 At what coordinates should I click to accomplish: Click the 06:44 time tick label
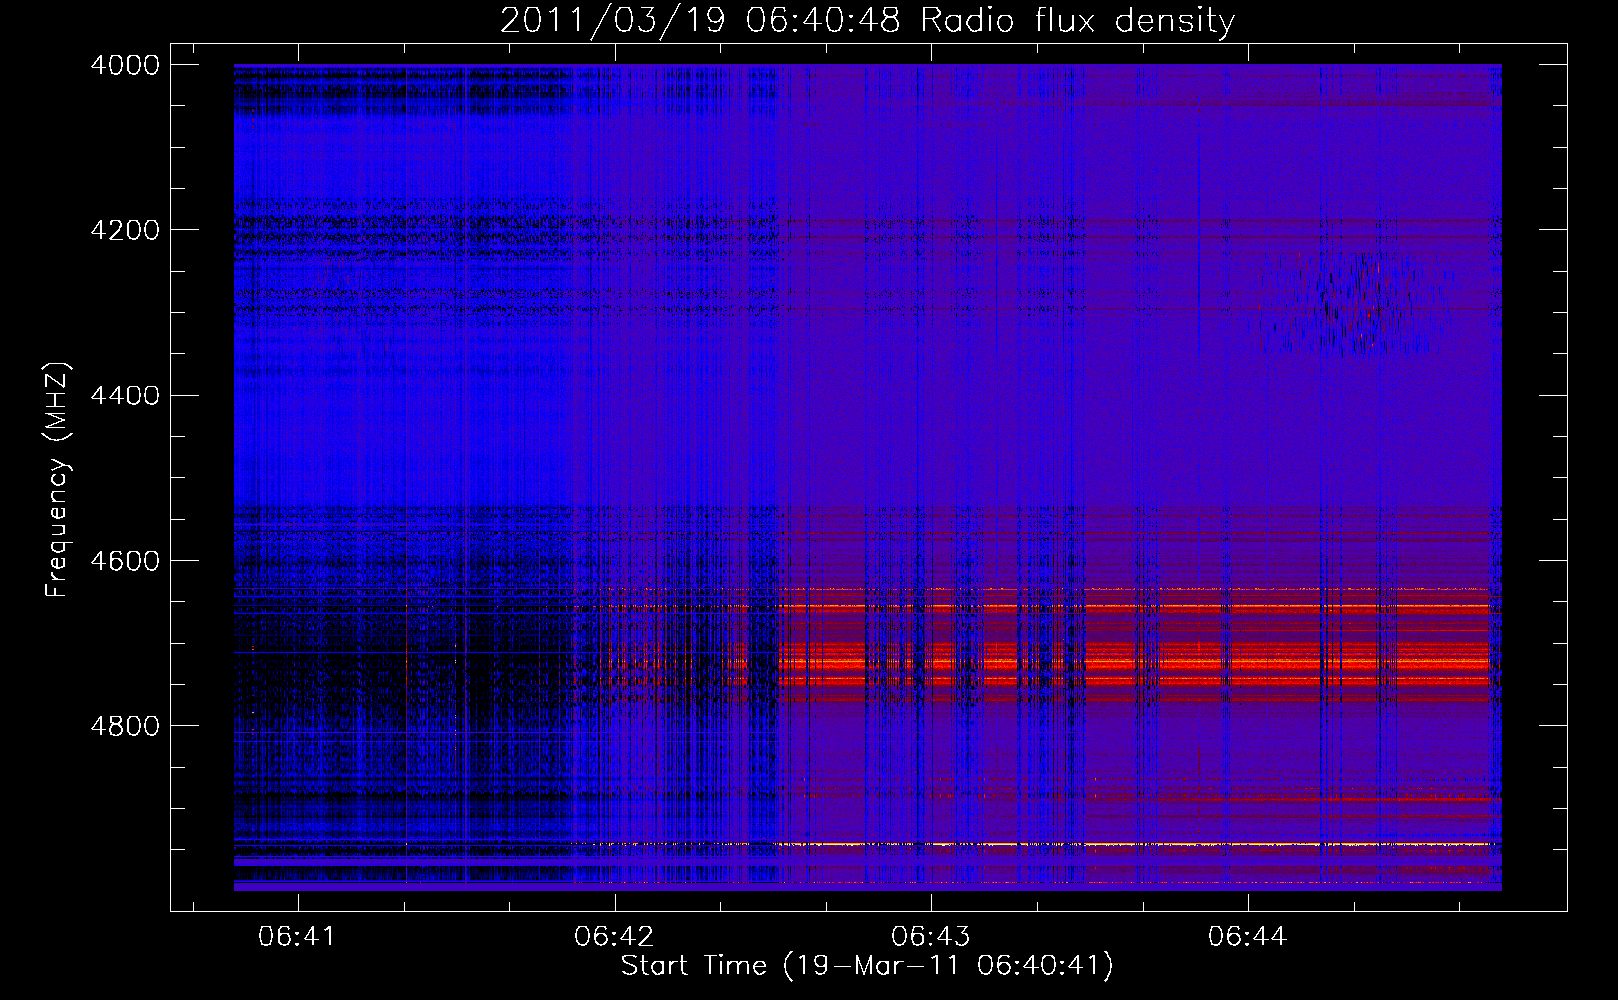click(x=1247, y=937)
